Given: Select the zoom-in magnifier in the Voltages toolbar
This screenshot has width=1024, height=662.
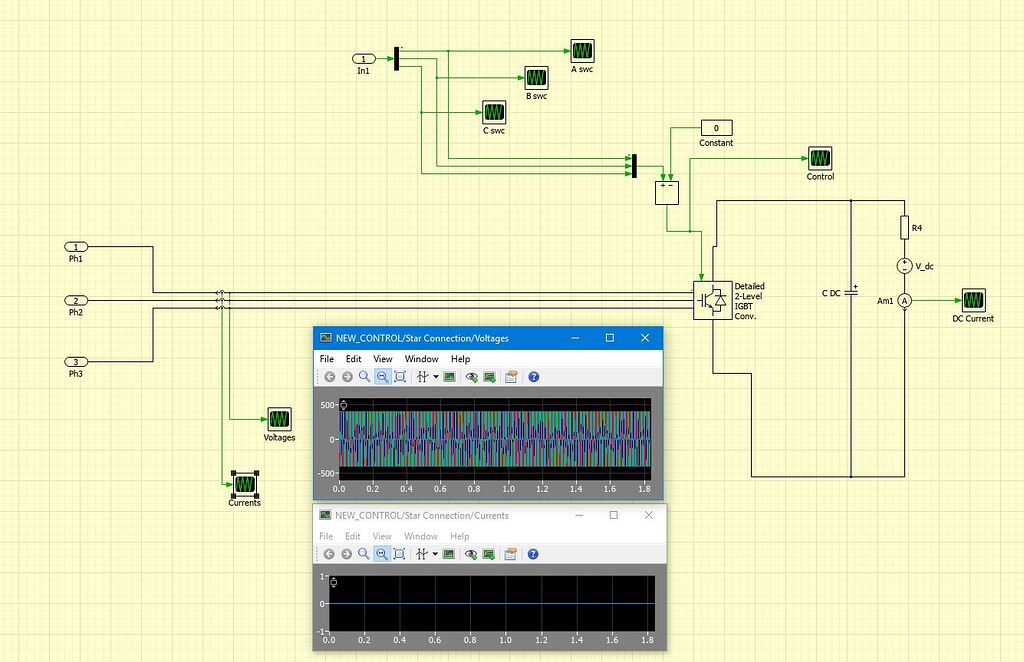Looking at the screenshot, I should pyautogui.click(x=363, y=376).
